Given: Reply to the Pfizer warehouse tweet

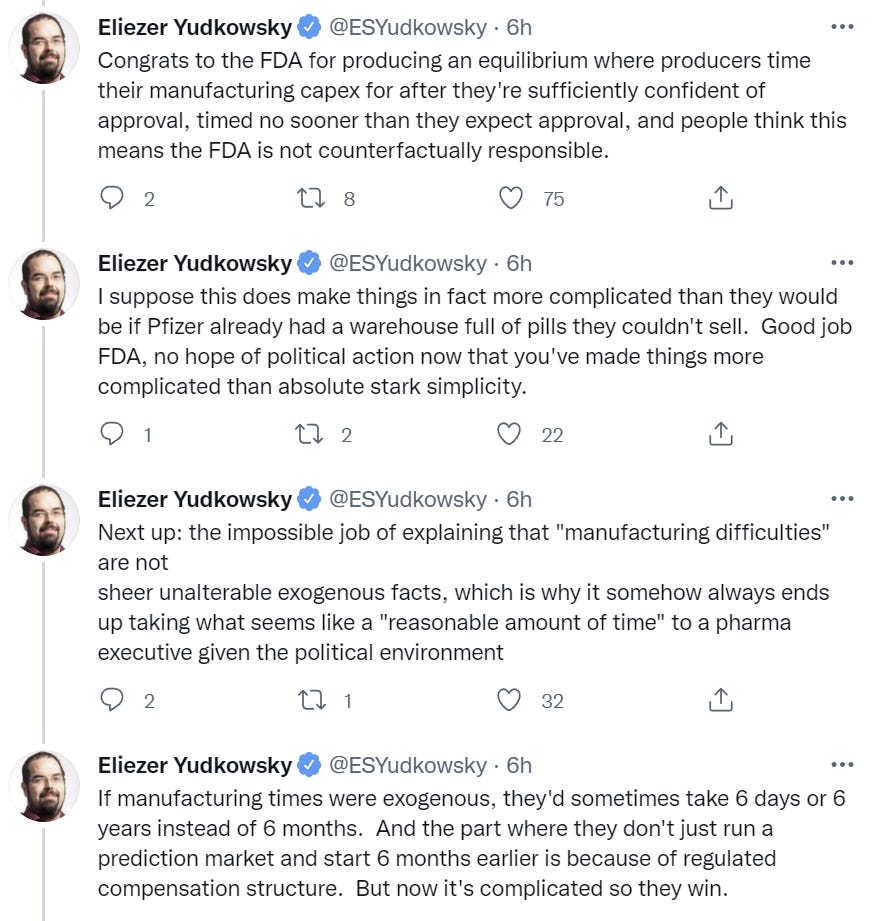Looking at the screenshot, I should click(x=114, y=434).
